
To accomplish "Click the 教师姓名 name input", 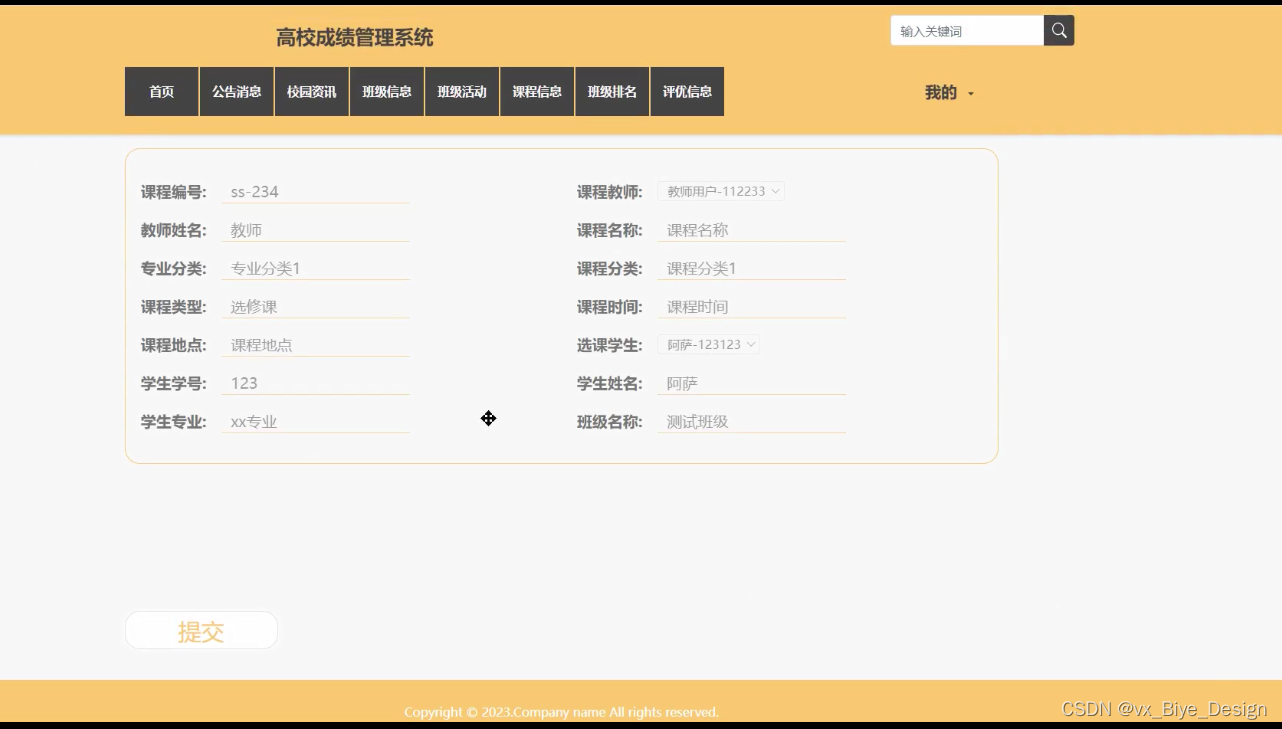I will click(x=316, y=229).
